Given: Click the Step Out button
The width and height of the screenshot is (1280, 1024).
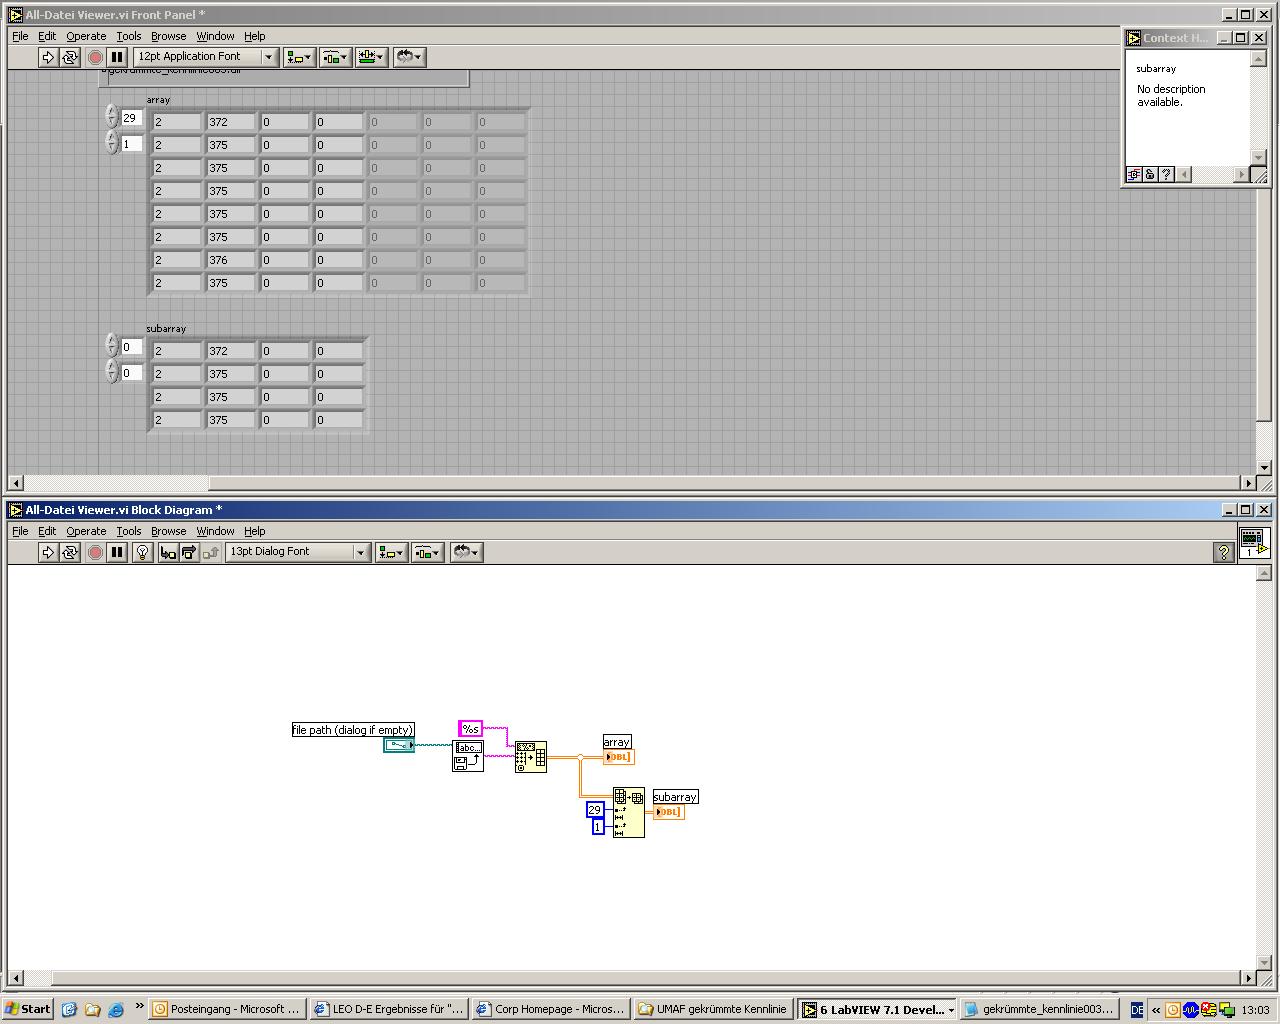Looking at the screenshot, I should pos(210,552).
